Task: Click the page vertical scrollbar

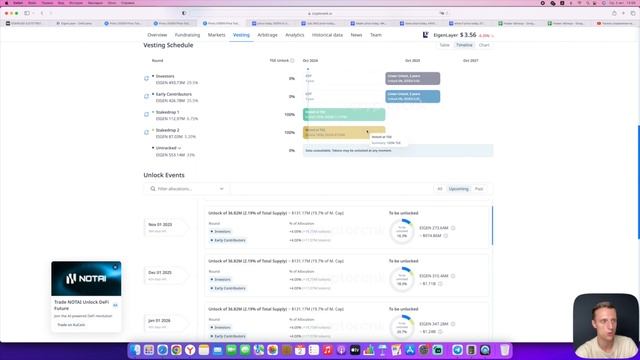Action: [x=638, y=182]
